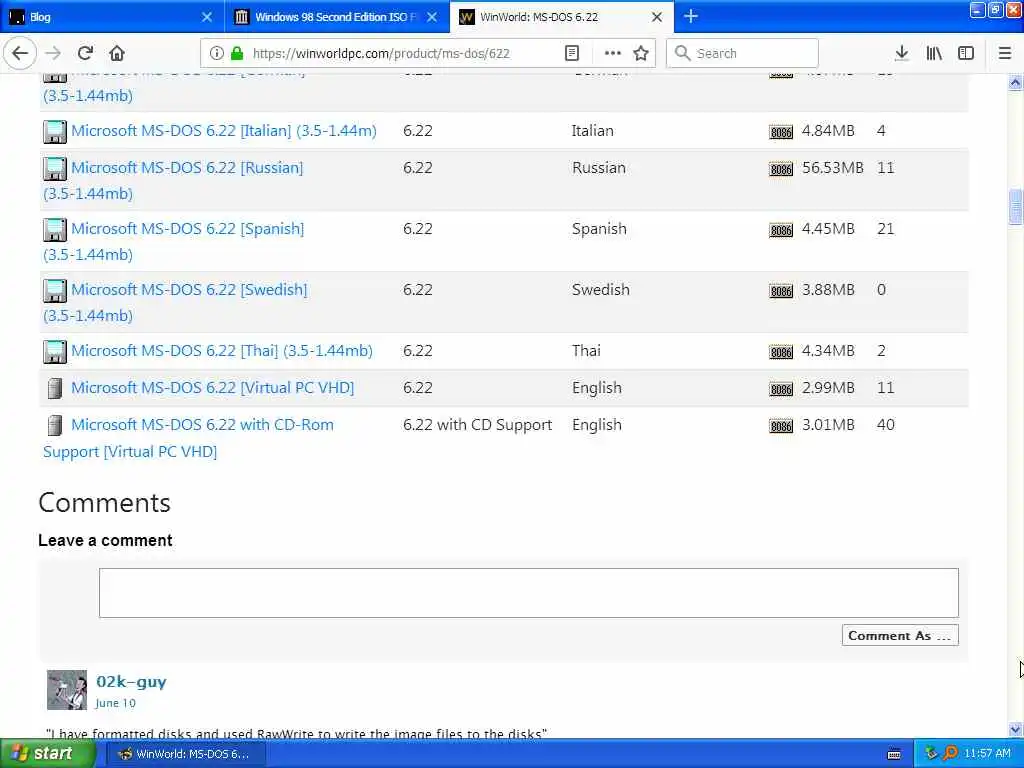Click the page scrollbar down arrow
The width and height of the screenshot is (1024, 768).
pyautogui.click(x=1015, y=729)
